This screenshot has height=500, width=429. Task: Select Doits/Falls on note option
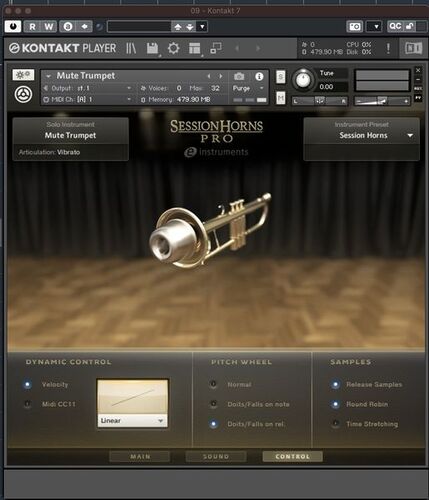(213, 404)
